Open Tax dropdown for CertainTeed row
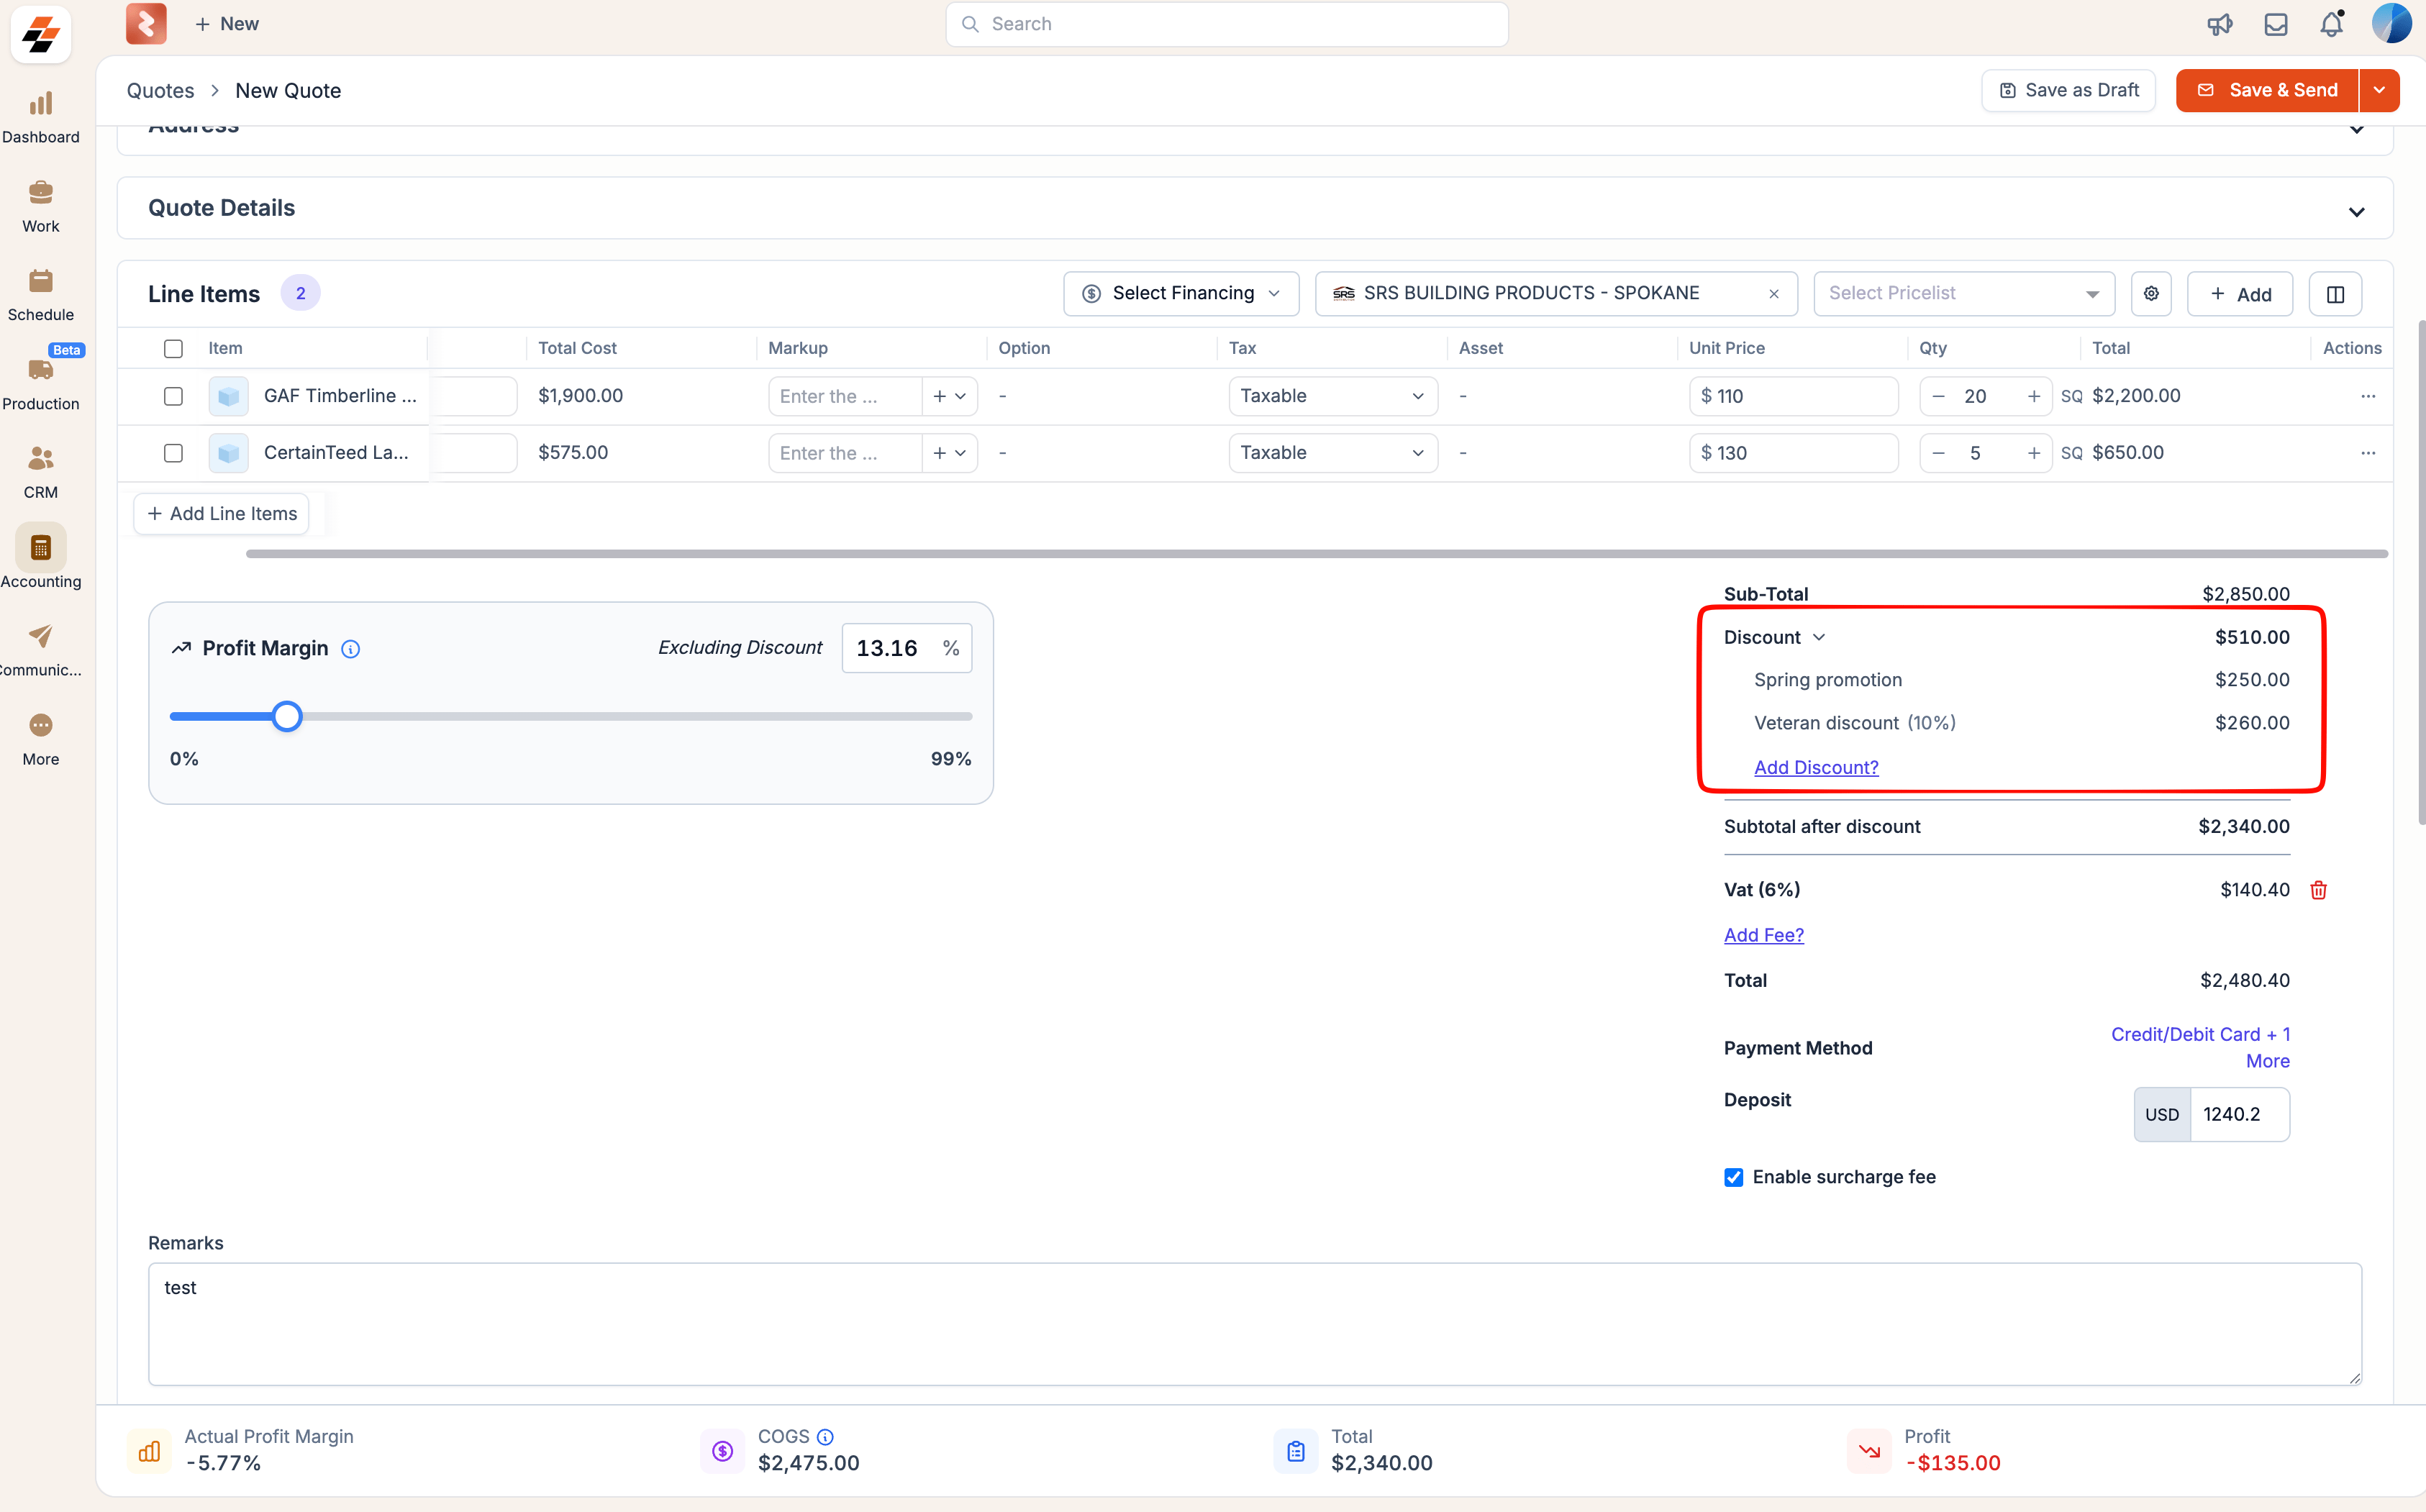 pyautogui.click(x=1332, y=454)
